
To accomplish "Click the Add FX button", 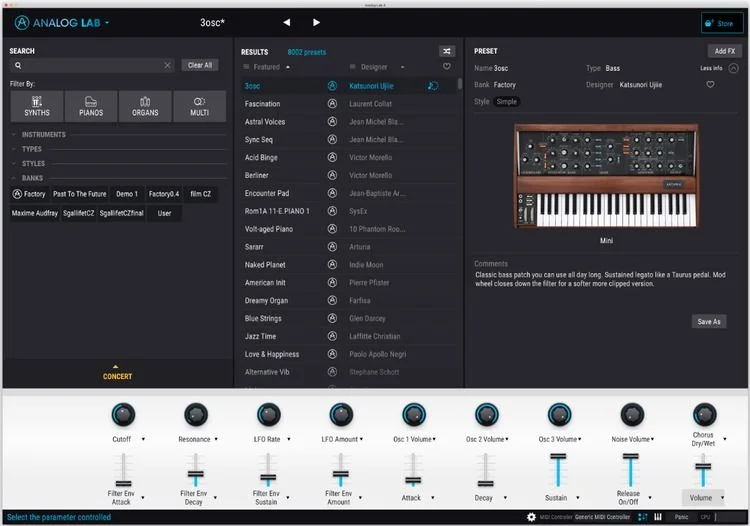I will 725,51.
